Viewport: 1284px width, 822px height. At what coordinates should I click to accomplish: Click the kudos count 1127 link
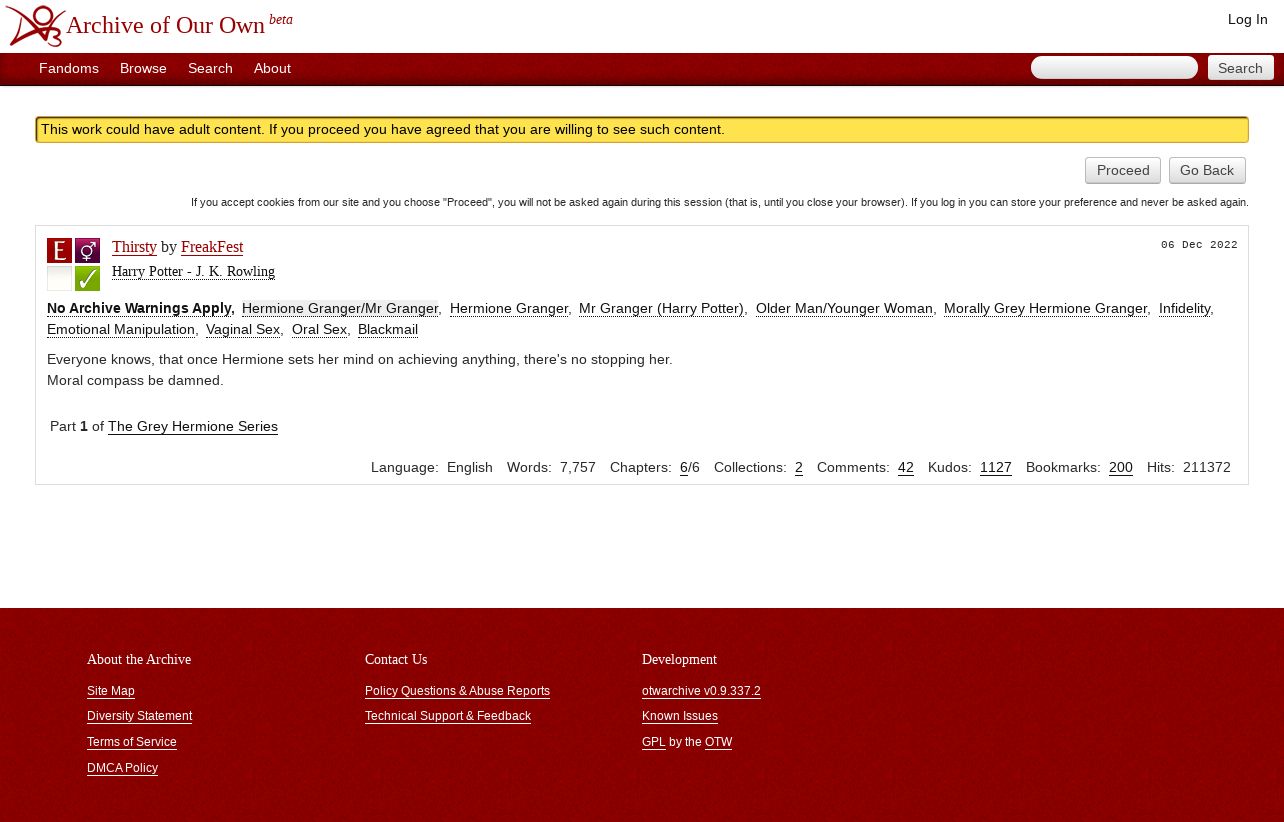click(x=996, y=467)
